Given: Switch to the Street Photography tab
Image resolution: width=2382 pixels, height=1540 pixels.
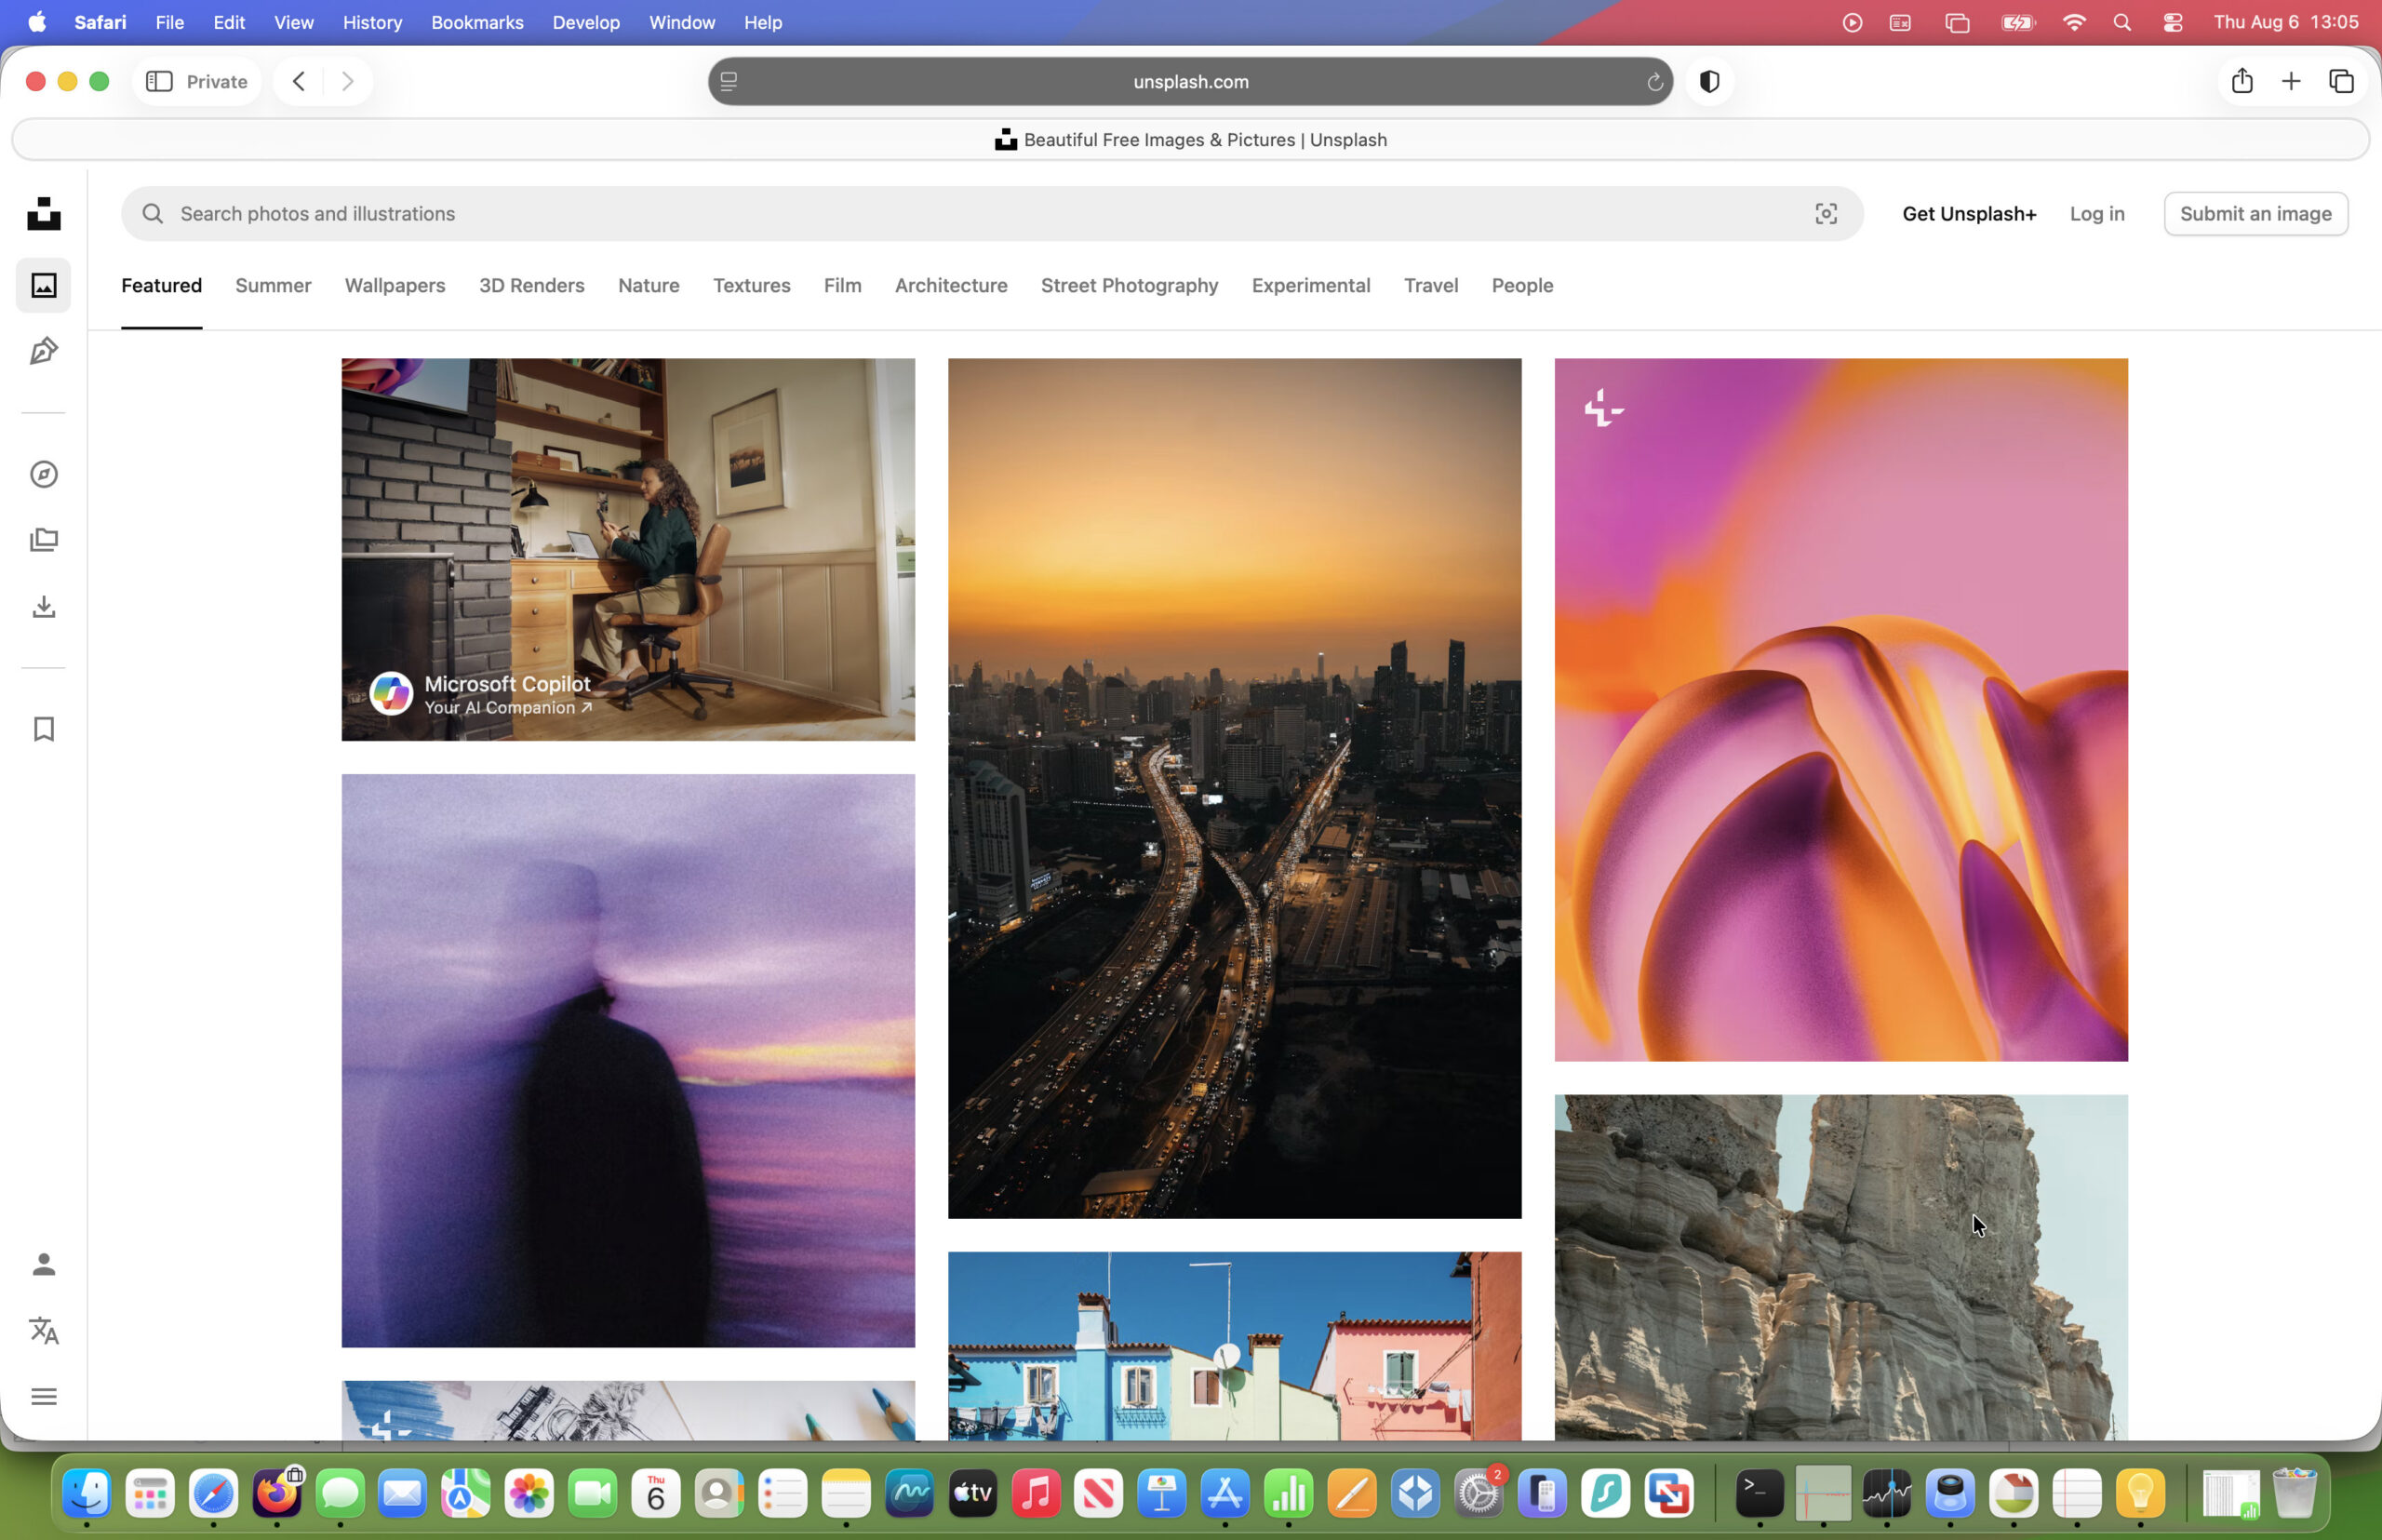Looking at the screenshot, I should [x=1129, y=285].
